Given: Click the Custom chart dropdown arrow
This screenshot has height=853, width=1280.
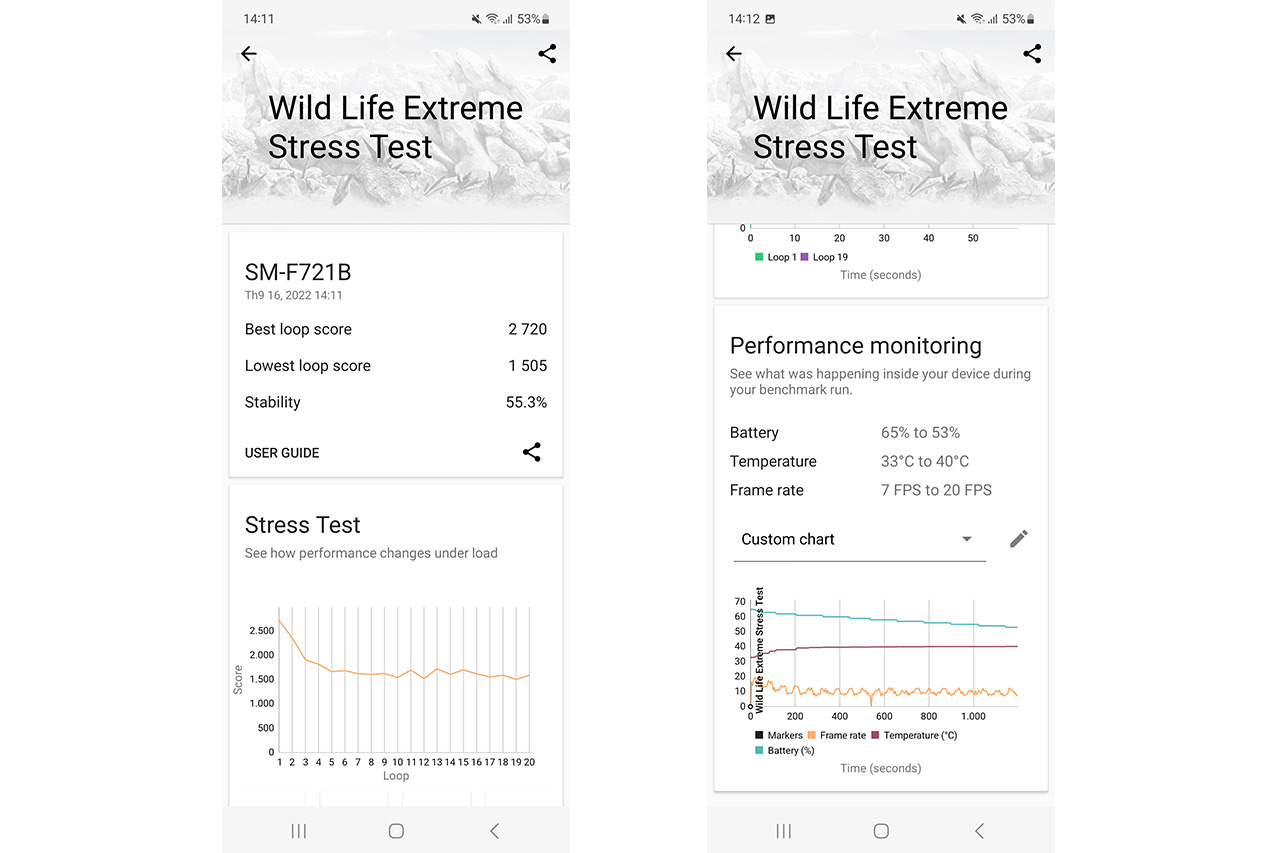Looking at the screenshot, I should coord(966,539).
